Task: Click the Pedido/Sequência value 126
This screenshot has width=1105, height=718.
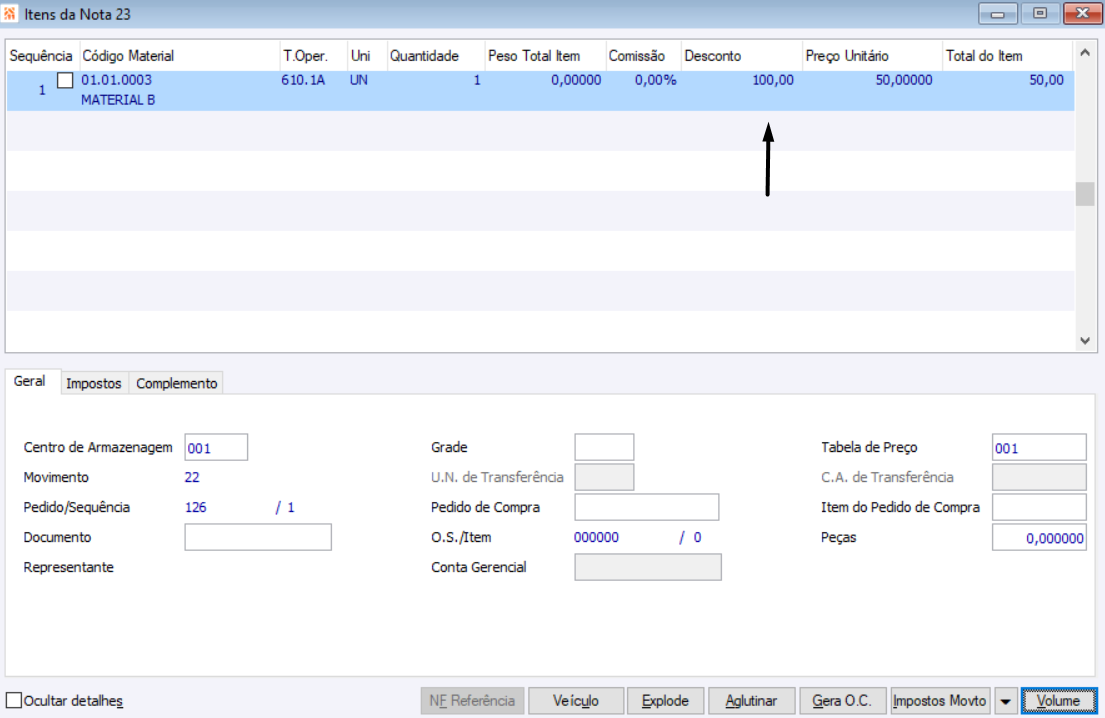Action: pos(195,507)
